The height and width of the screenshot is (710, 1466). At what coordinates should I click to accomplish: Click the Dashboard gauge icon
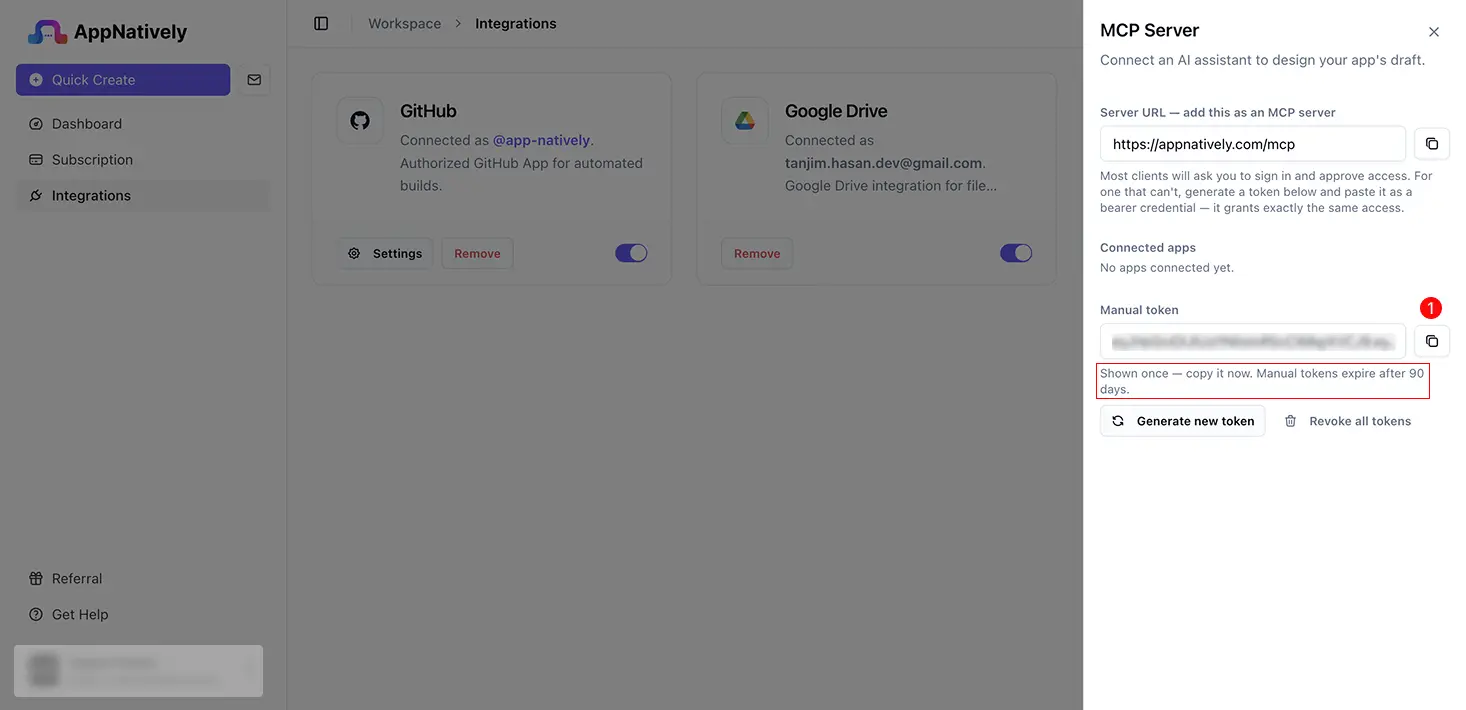pyautogui.click(x=36, y=124)
